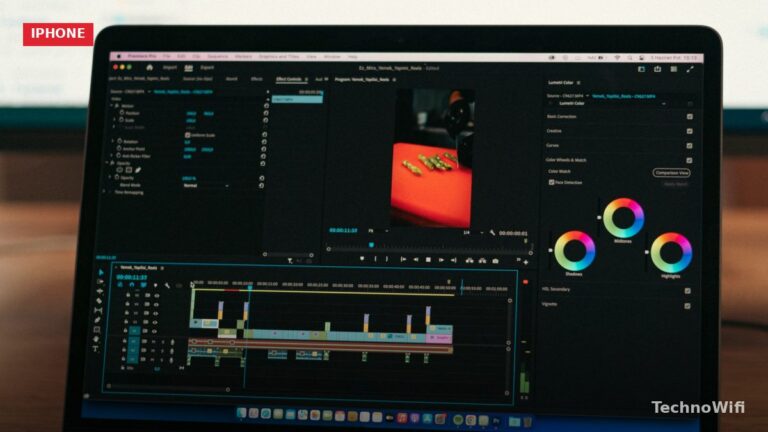Viewport: 768px width, 432px height.
Task: Open the Window menu
Action: 332,57
